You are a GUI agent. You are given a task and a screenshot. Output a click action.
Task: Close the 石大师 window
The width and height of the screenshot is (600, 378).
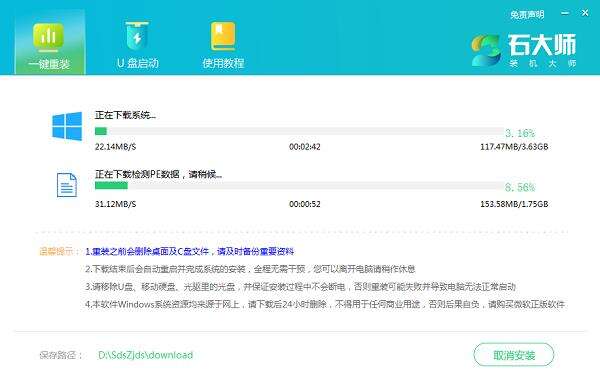(585, 13)
